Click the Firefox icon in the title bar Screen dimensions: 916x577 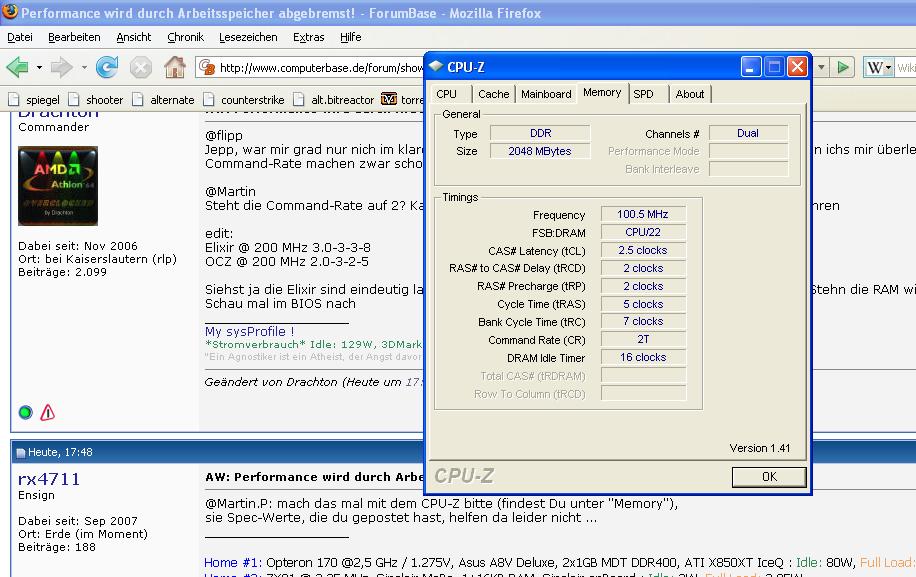click(10, 11)
